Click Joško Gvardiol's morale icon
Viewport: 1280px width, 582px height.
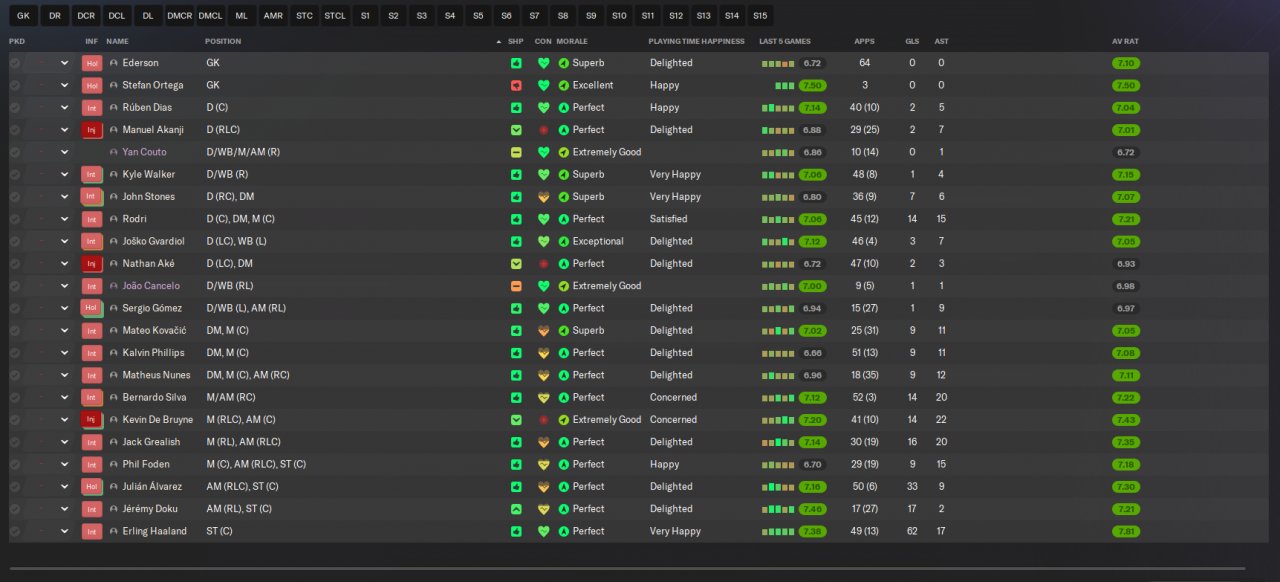tap(565, 241)
